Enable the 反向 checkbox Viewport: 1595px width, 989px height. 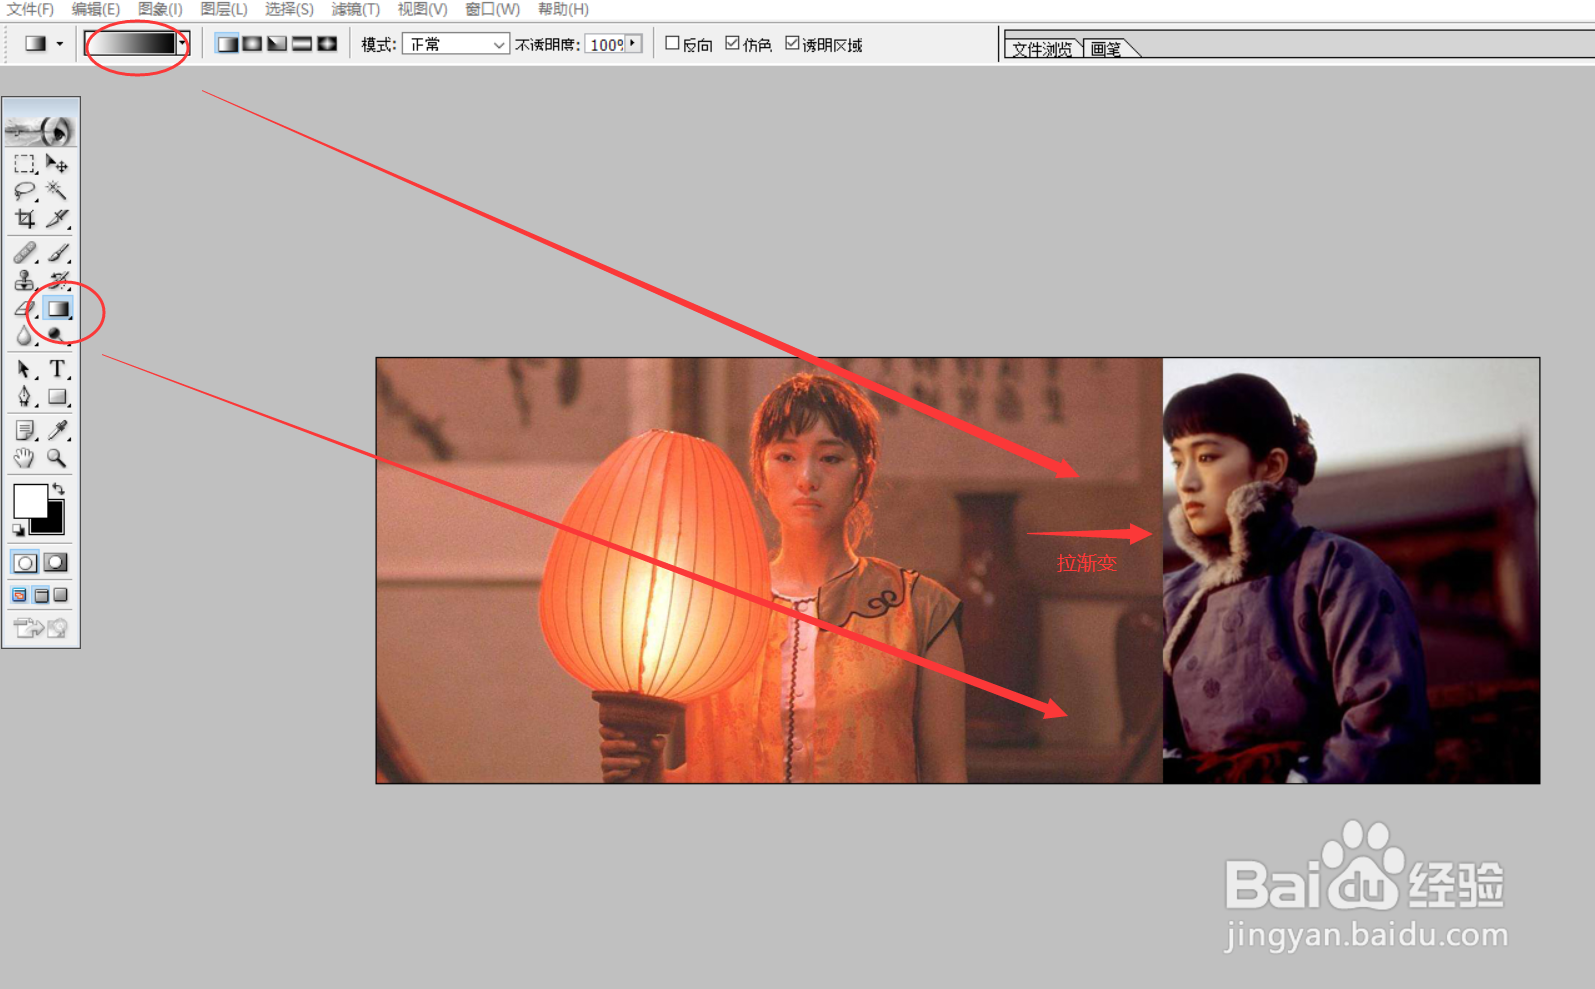(672, 43)
